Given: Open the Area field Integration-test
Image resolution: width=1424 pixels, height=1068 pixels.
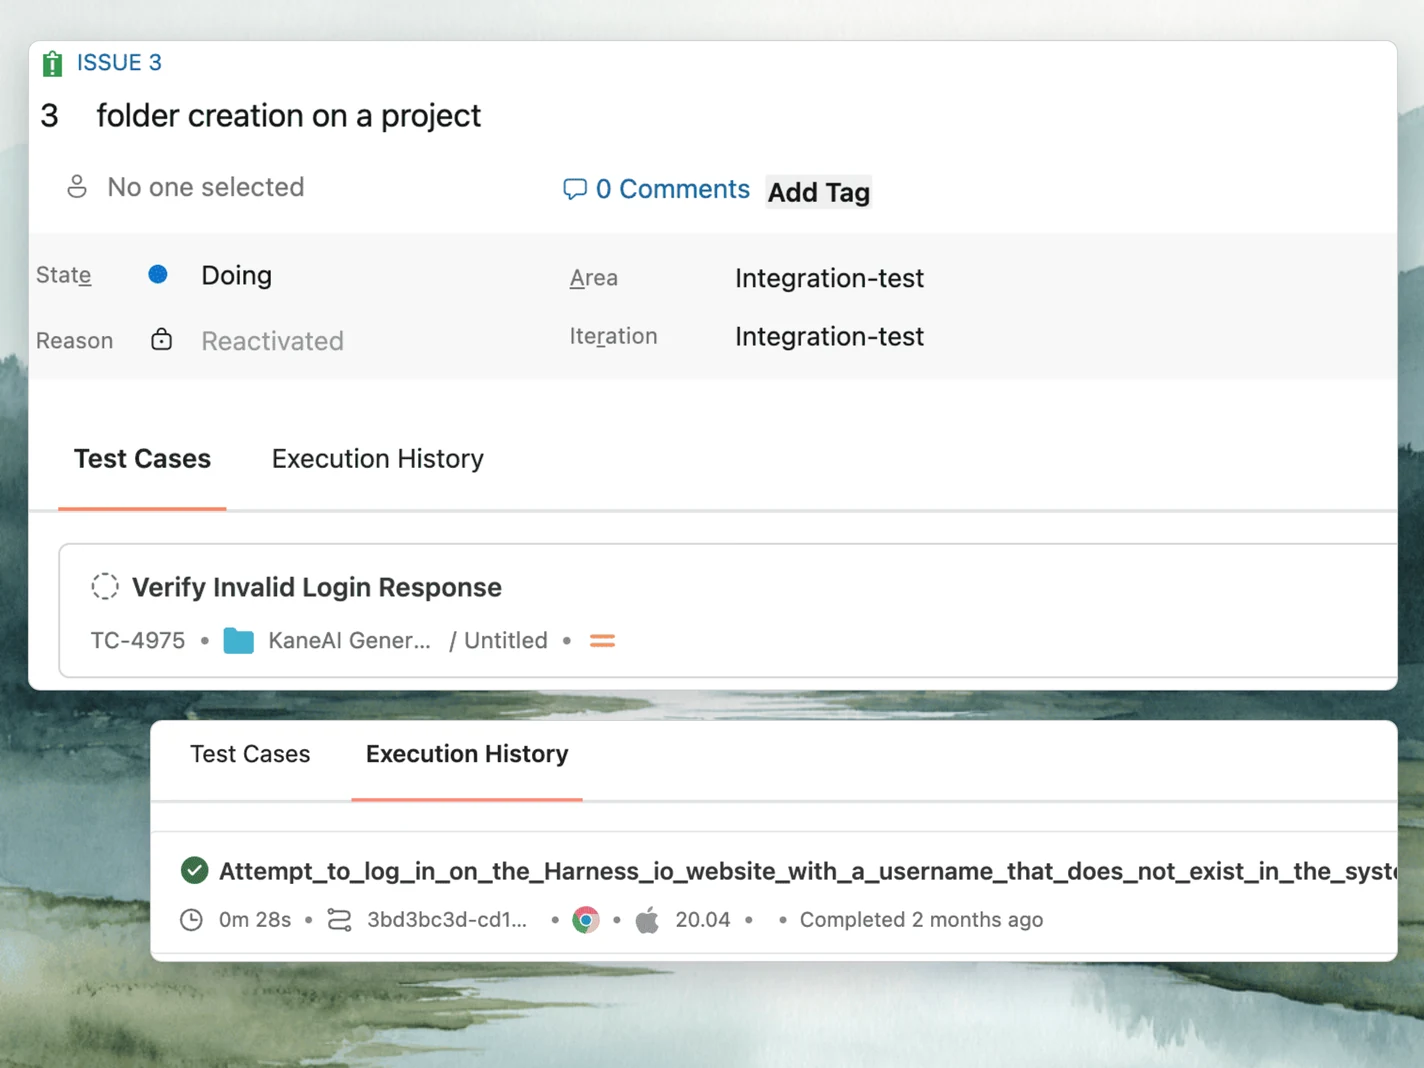Looking at the screenshot, I should 829,278.
